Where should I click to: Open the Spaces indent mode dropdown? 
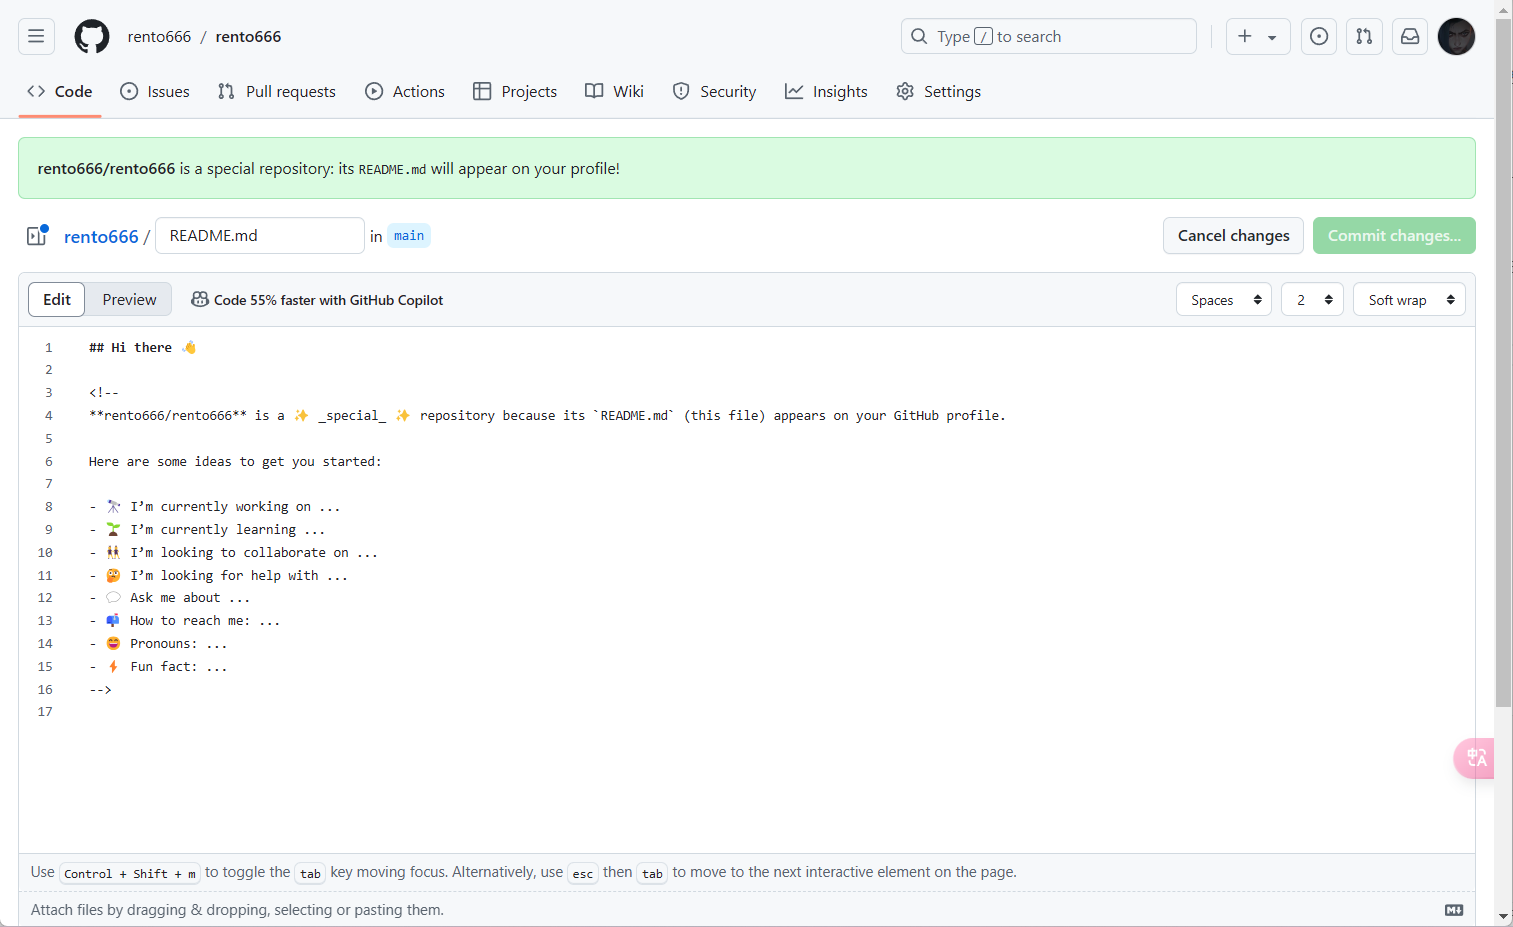1224,300
